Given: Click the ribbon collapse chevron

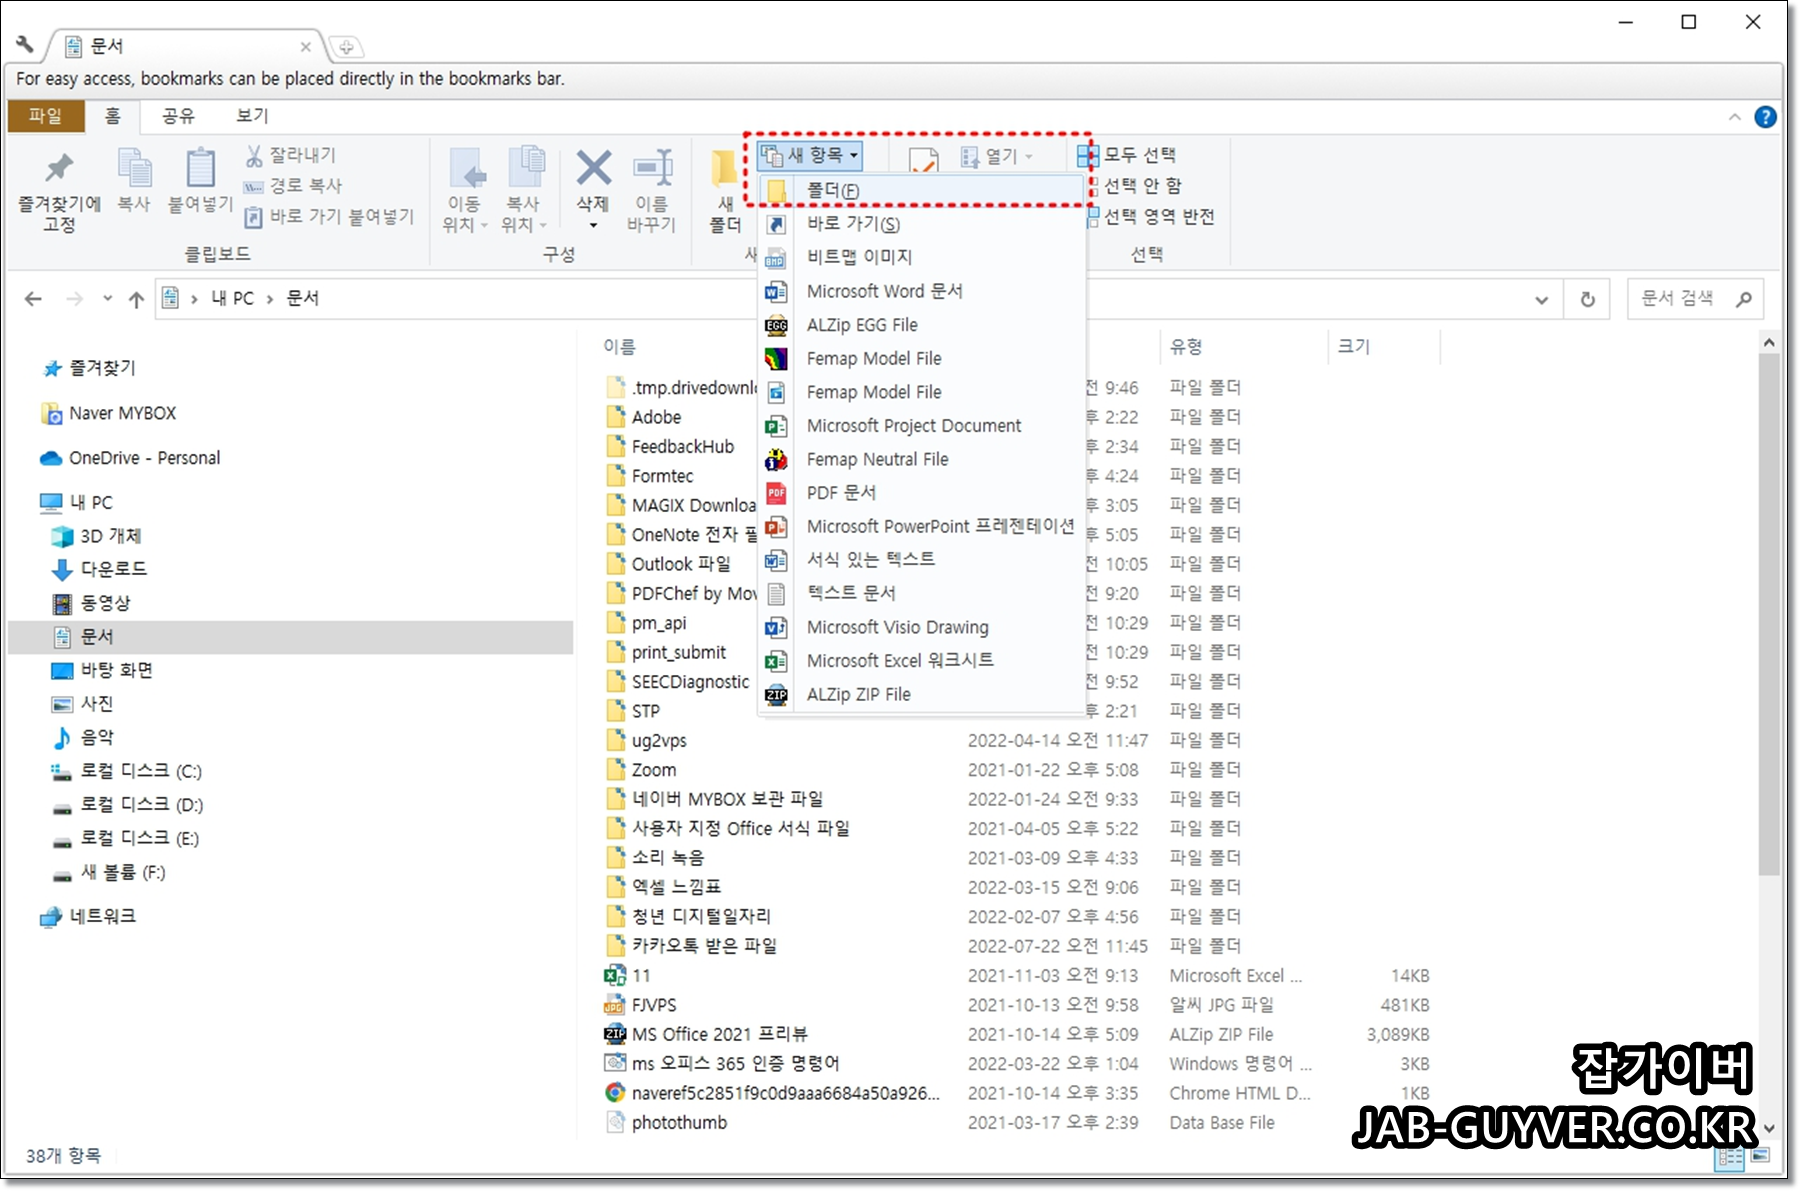Looking at the screenshot, I should [x=1735, y=117].
